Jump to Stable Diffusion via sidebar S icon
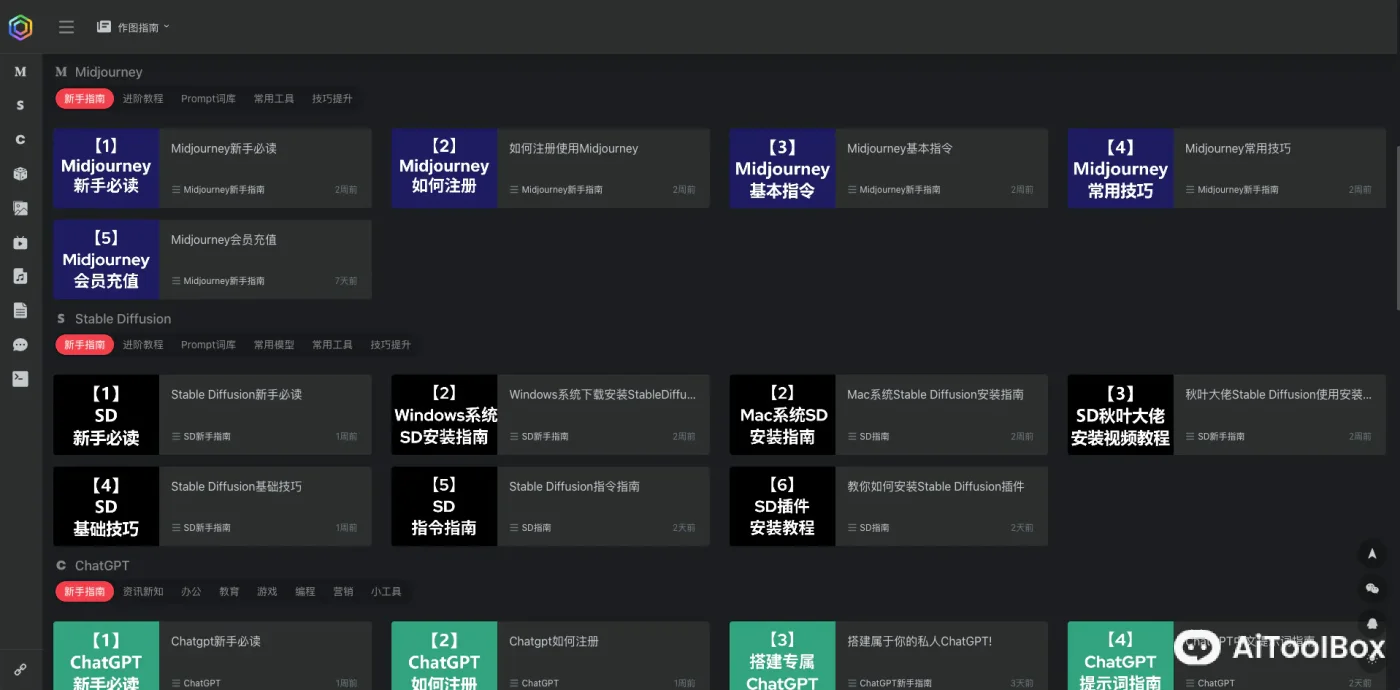1400x690 pixels. [20, 106]
